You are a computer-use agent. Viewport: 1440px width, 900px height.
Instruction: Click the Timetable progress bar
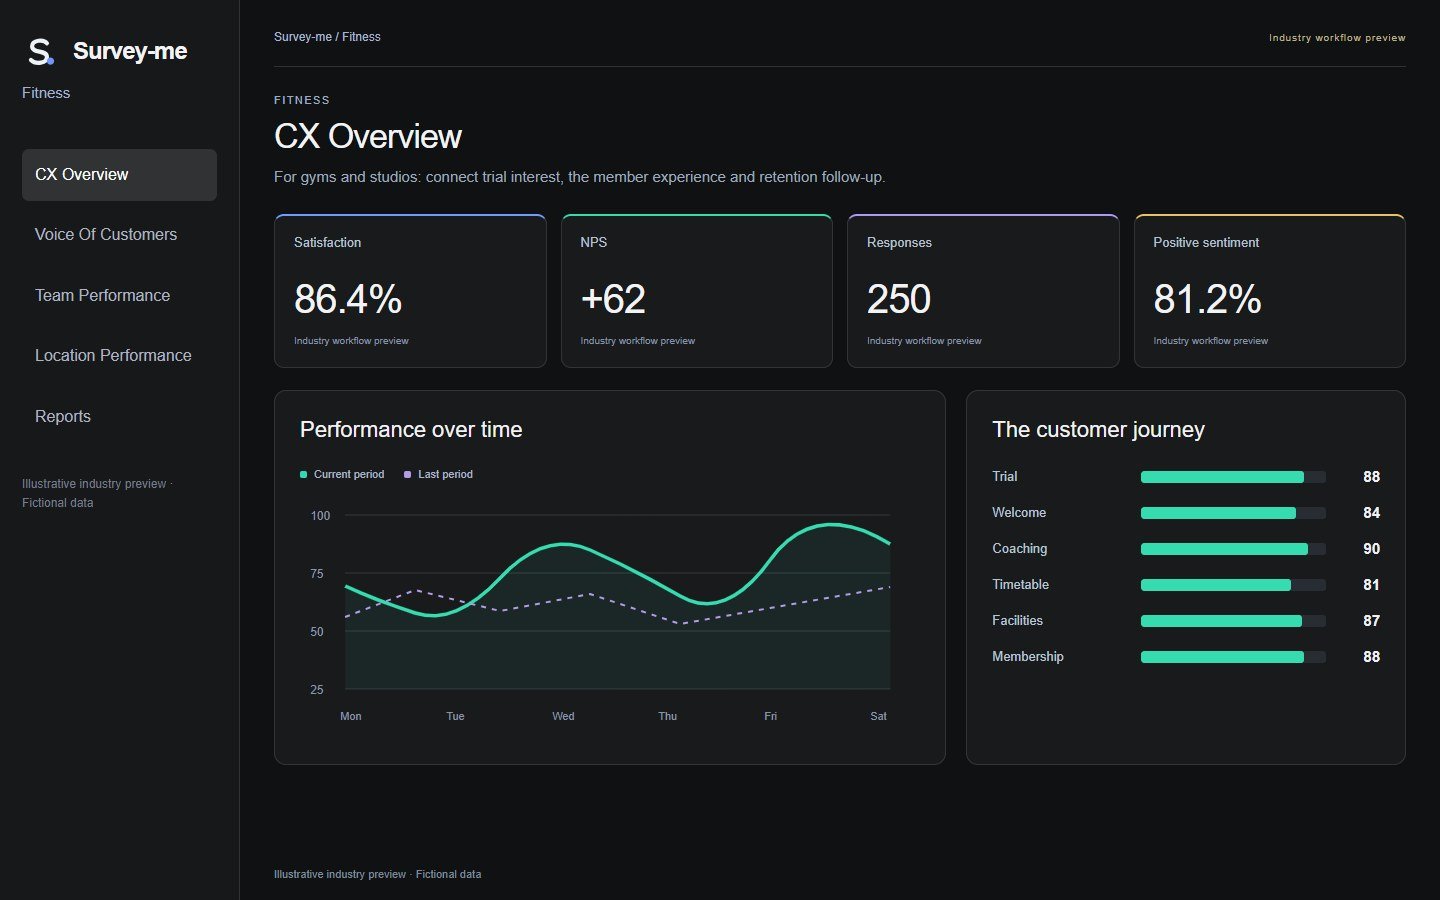pos(1233,585)
